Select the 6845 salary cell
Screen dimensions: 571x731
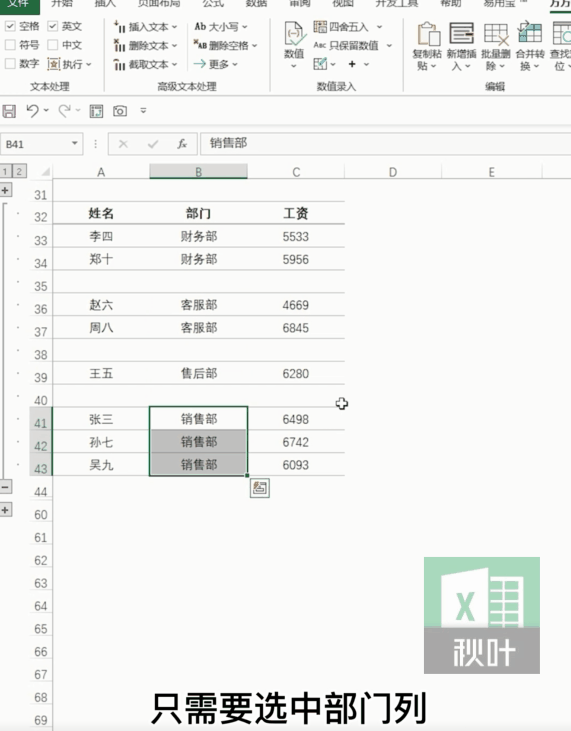(x=296, y=327)
